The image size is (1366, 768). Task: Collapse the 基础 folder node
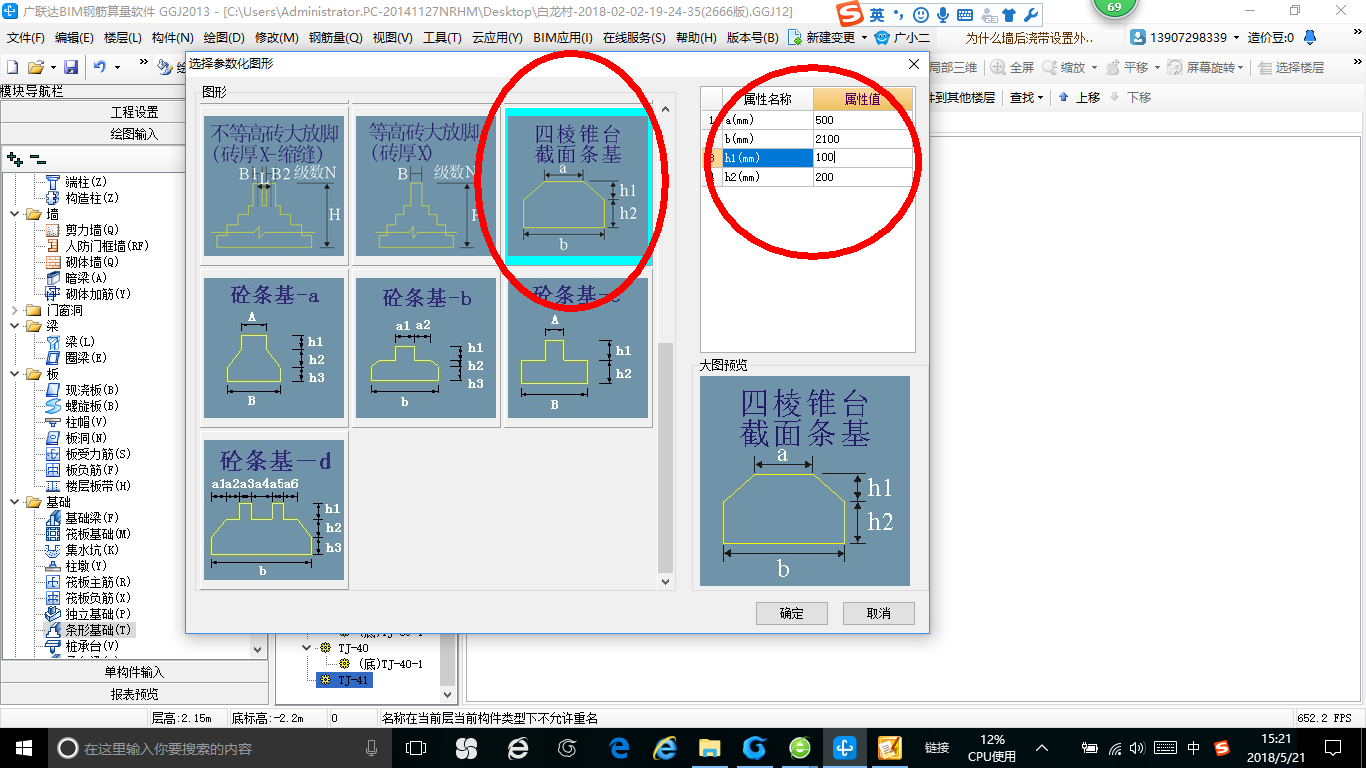point(14,502)
